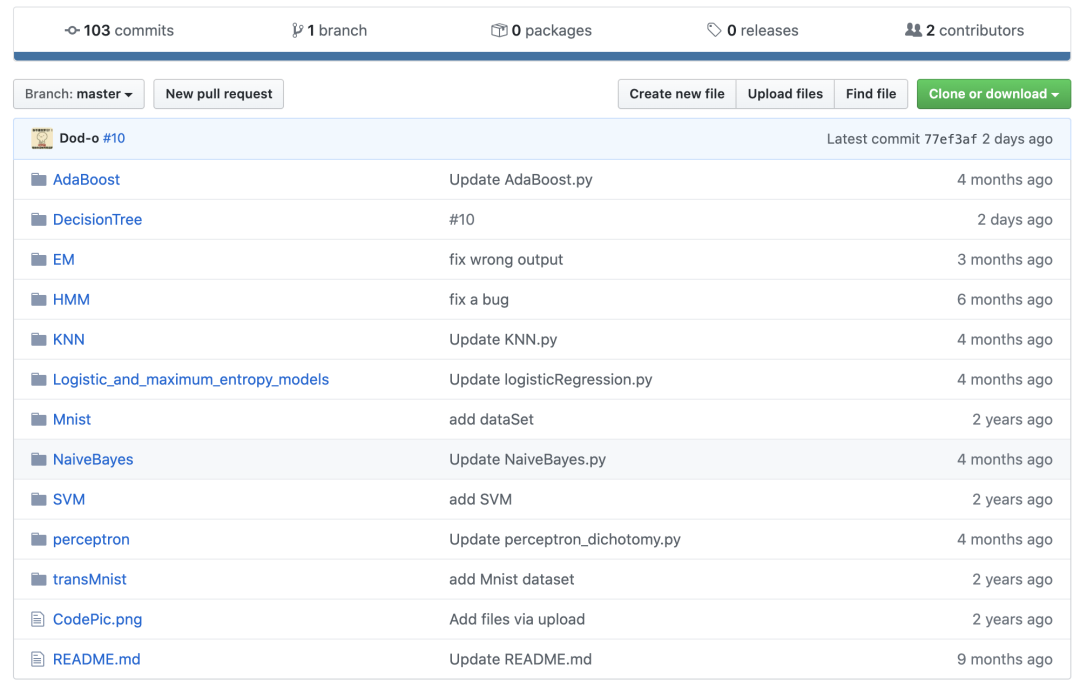1080x685 pixels.
Task: Click the Dod-o user avatar
Action: click(42, 139)
